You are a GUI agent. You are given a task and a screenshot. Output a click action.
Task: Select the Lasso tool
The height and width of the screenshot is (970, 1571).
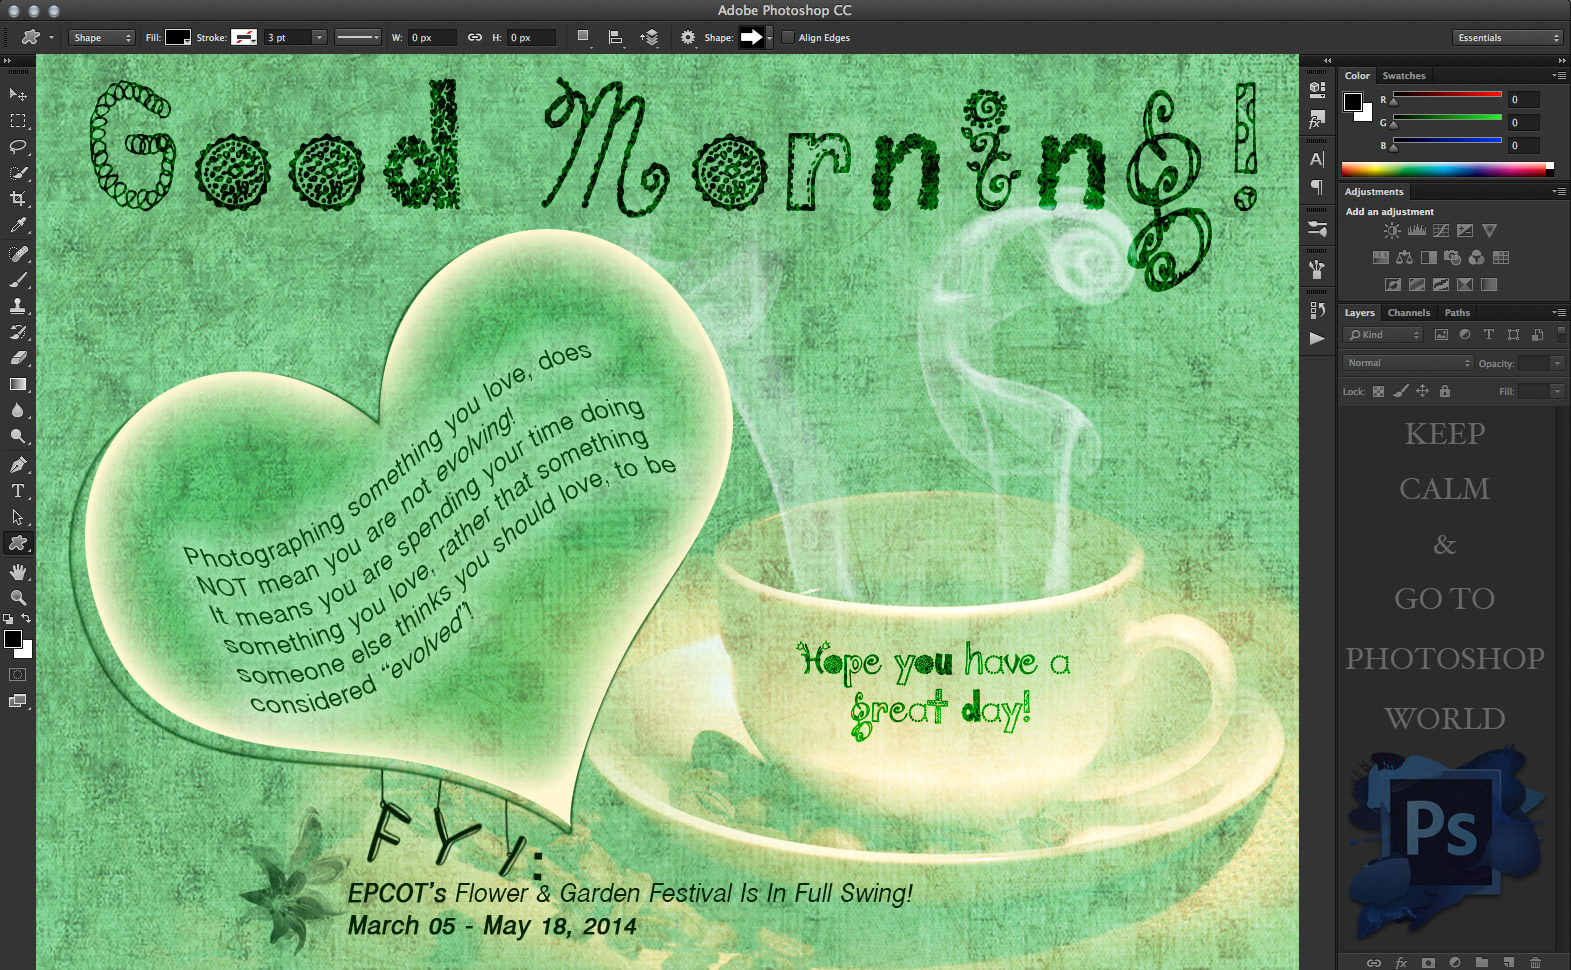coord(18,147)
